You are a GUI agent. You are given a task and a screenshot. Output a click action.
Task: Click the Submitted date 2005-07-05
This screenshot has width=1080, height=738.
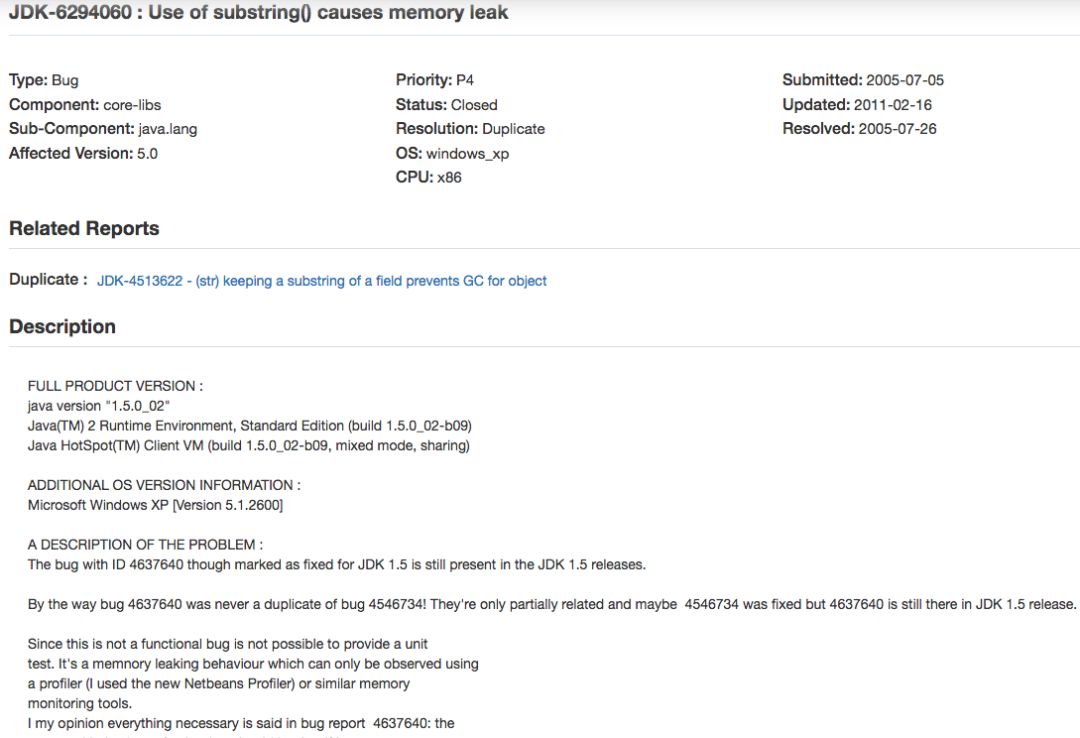click(x=905, y=80)
